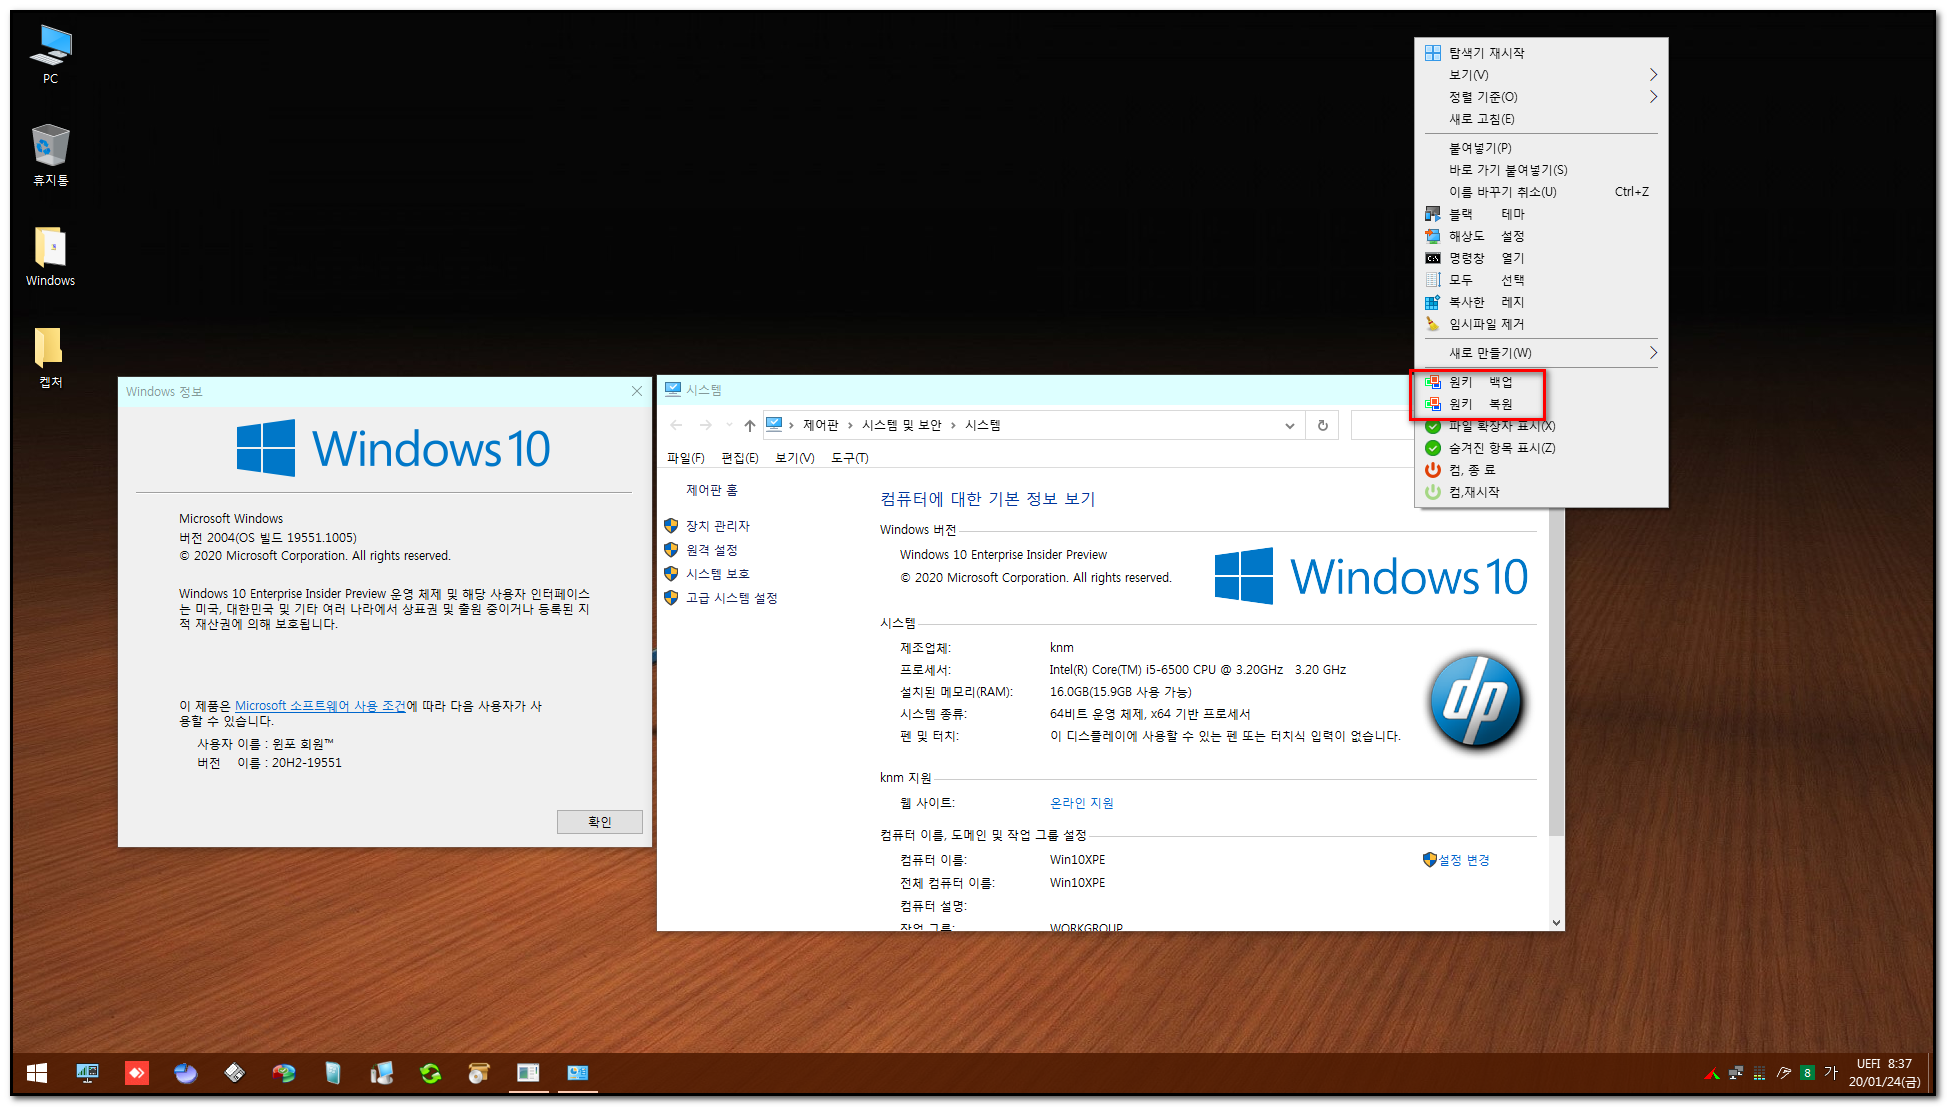This screenshot has width=1947, height=1107.
Task: Toggle 파일 확장자 표시(X) option
Action: tap(1541, 426)
